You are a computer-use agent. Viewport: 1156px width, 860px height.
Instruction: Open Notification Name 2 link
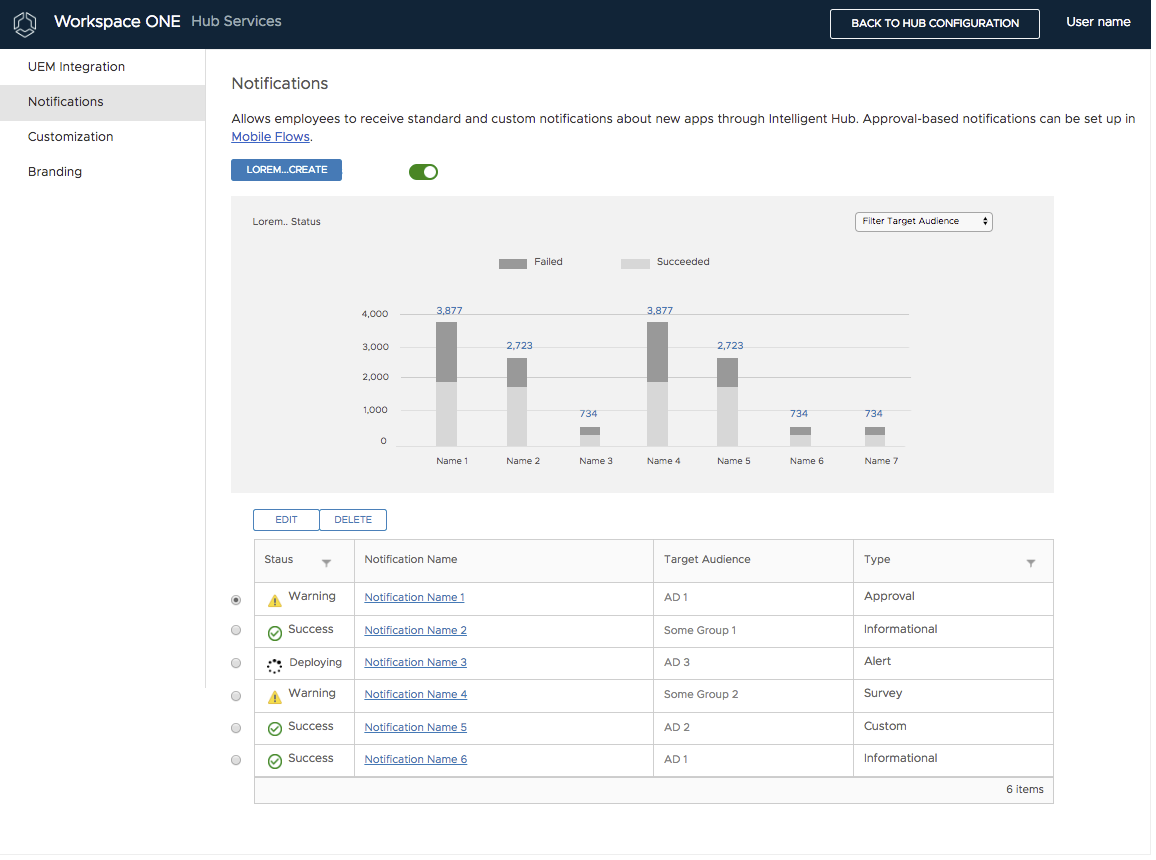click(415, 630)
